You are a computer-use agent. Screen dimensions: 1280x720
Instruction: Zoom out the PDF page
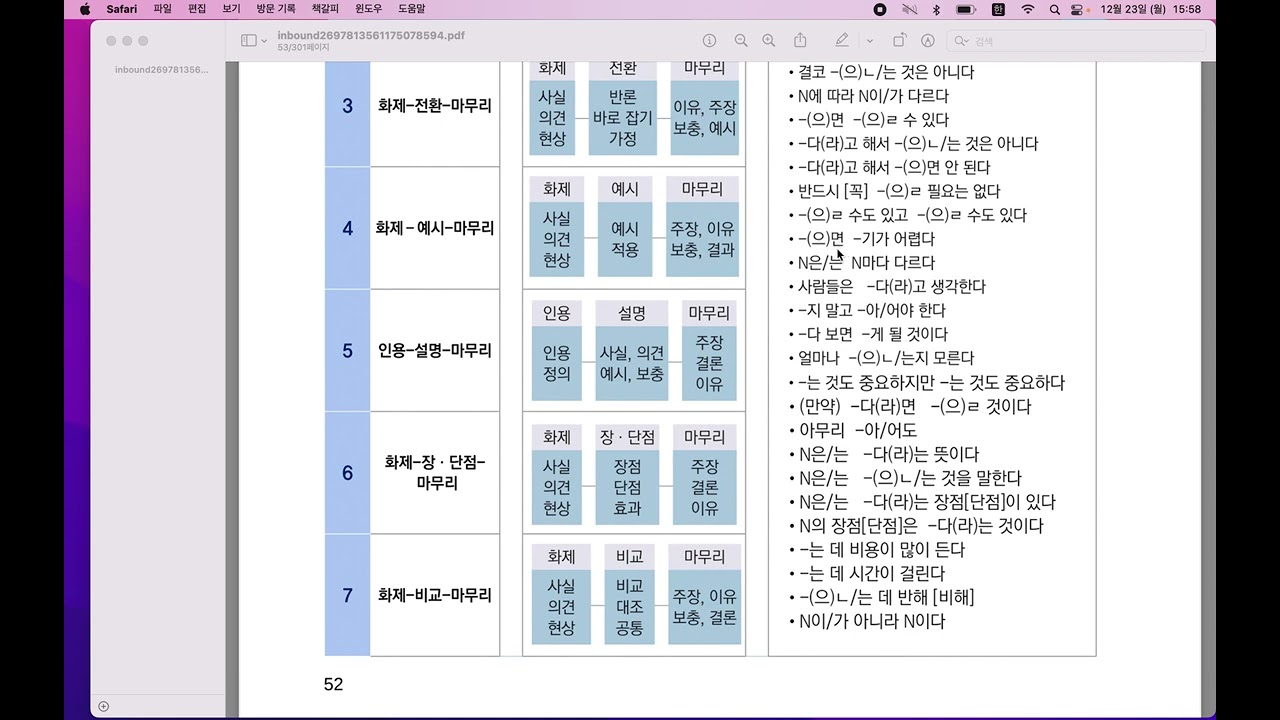[741, 40]
